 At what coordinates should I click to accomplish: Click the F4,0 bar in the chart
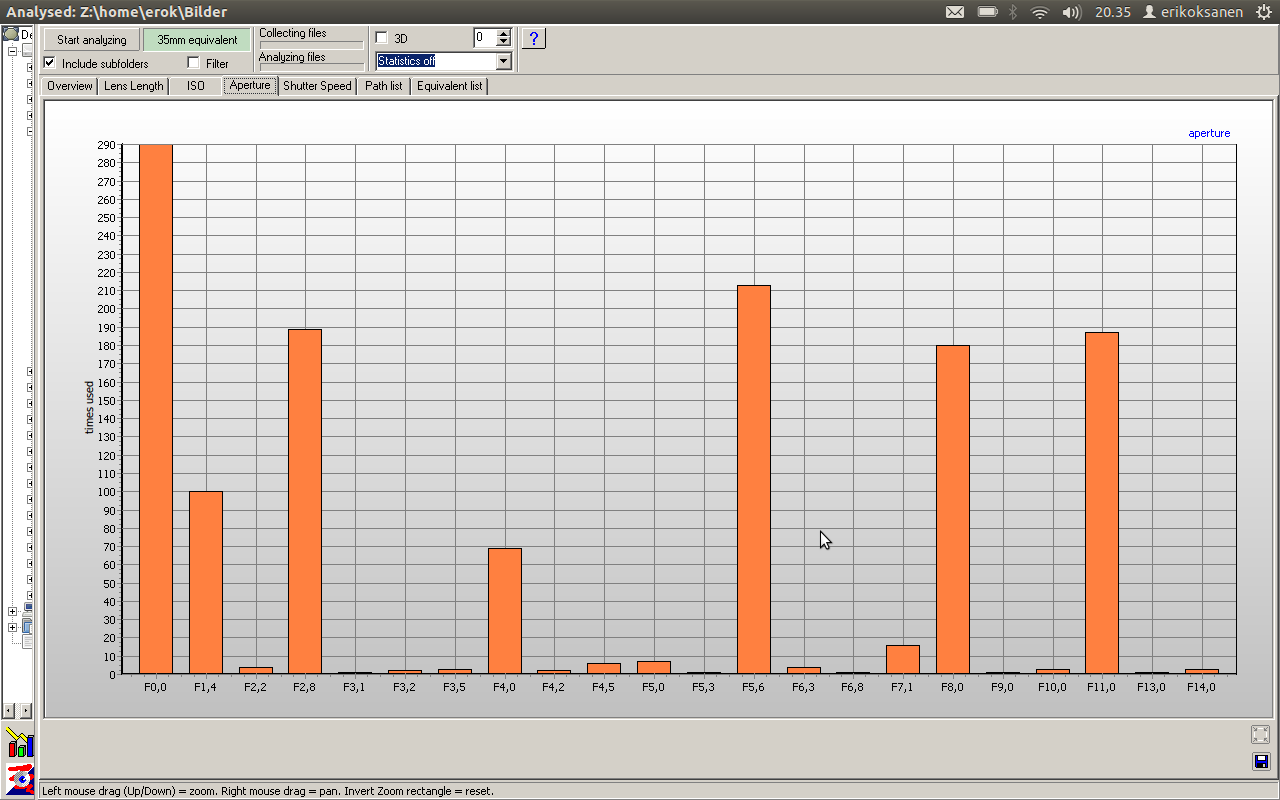tap(504, 610)
